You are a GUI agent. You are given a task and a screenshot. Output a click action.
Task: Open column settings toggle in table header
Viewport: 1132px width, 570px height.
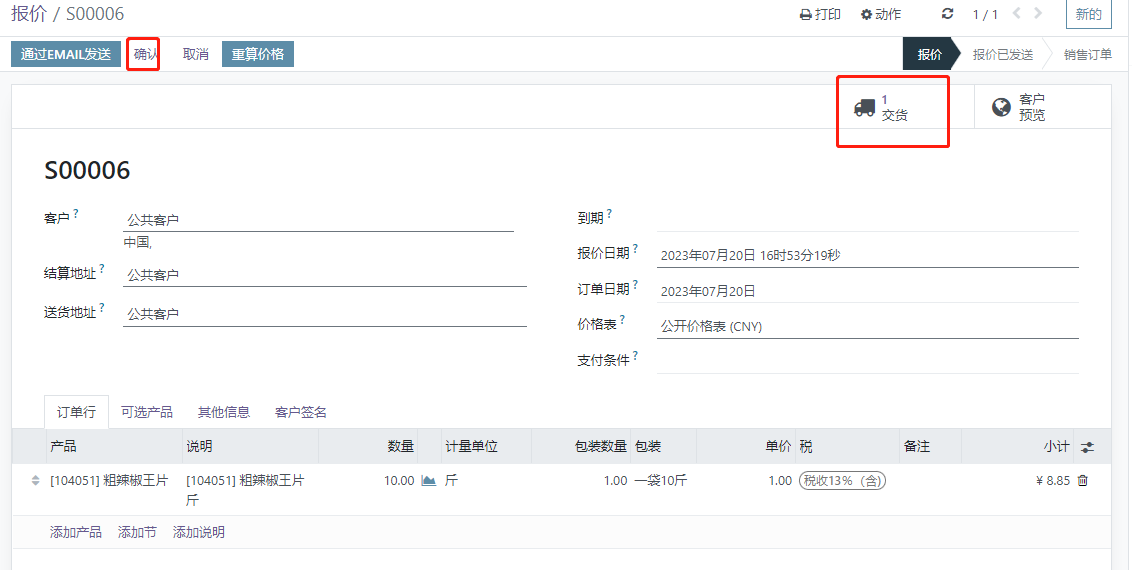coord(1087,447)
